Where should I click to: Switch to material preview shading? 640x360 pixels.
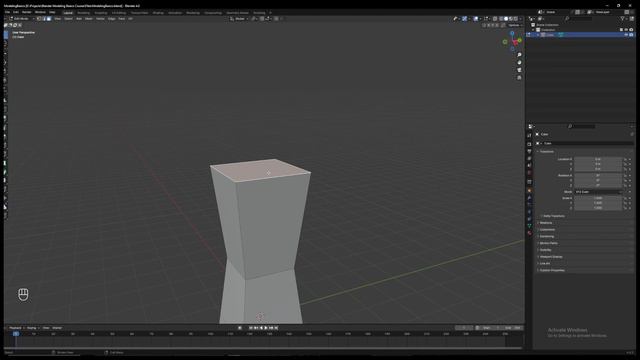click(x=511, y=19)
